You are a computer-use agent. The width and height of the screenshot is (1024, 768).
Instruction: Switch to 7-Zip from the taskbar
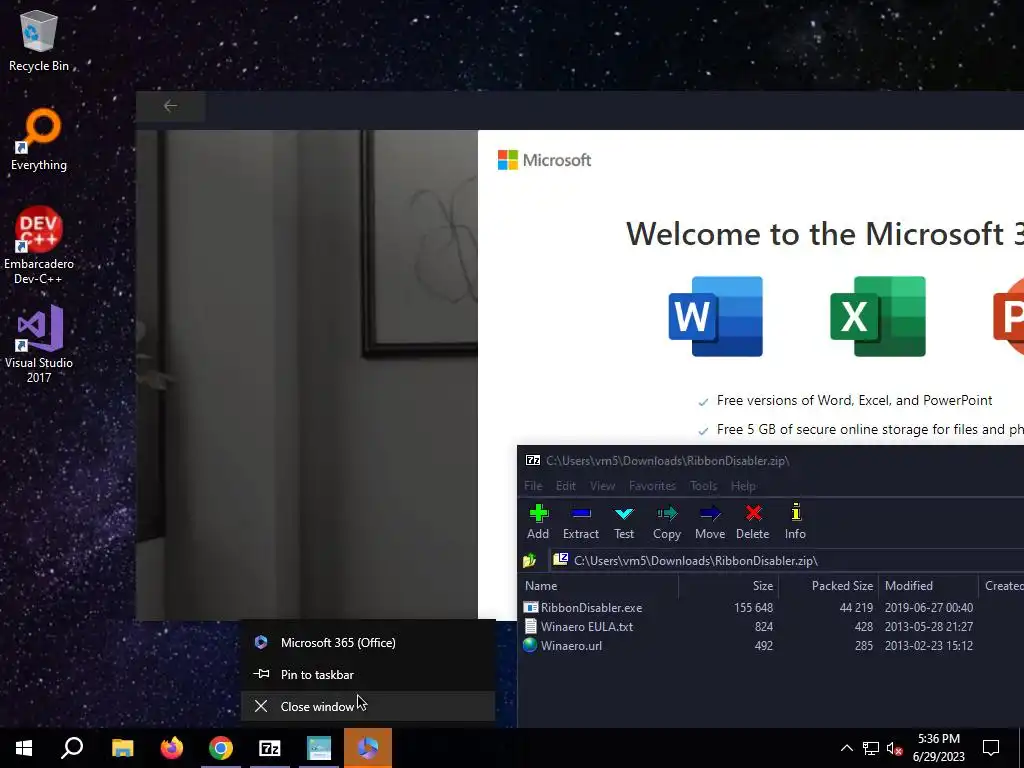[x=270, y=748]
